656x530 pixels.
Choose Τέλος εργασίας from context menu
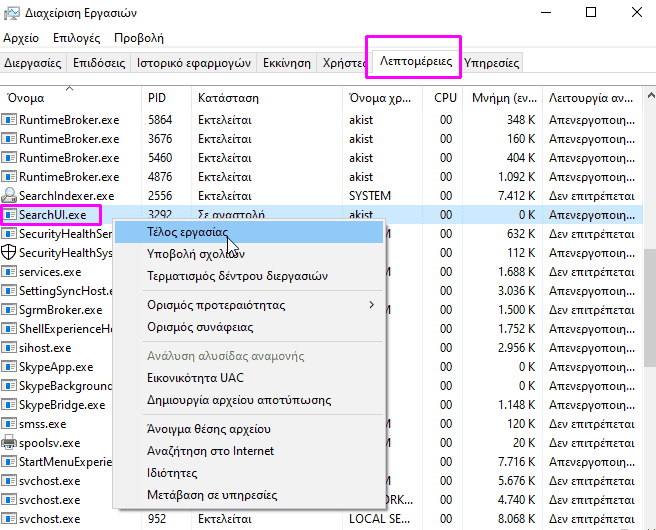pyautogui.click(x=249, y=232)
